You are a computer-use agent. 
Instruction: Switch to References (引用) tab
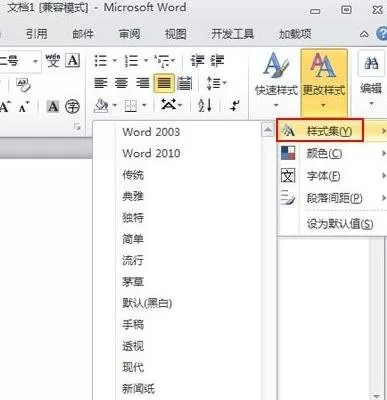[36, 34]
